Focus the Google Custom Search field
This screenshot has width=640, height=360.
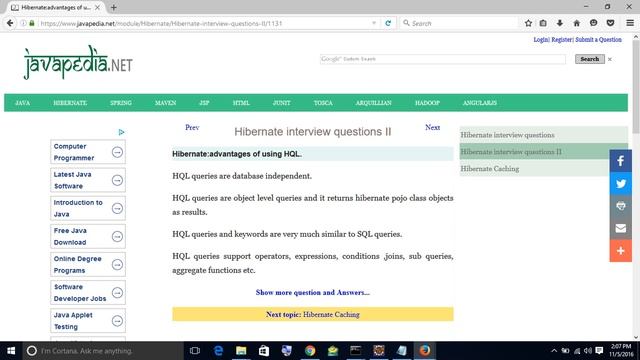(443, 59)
